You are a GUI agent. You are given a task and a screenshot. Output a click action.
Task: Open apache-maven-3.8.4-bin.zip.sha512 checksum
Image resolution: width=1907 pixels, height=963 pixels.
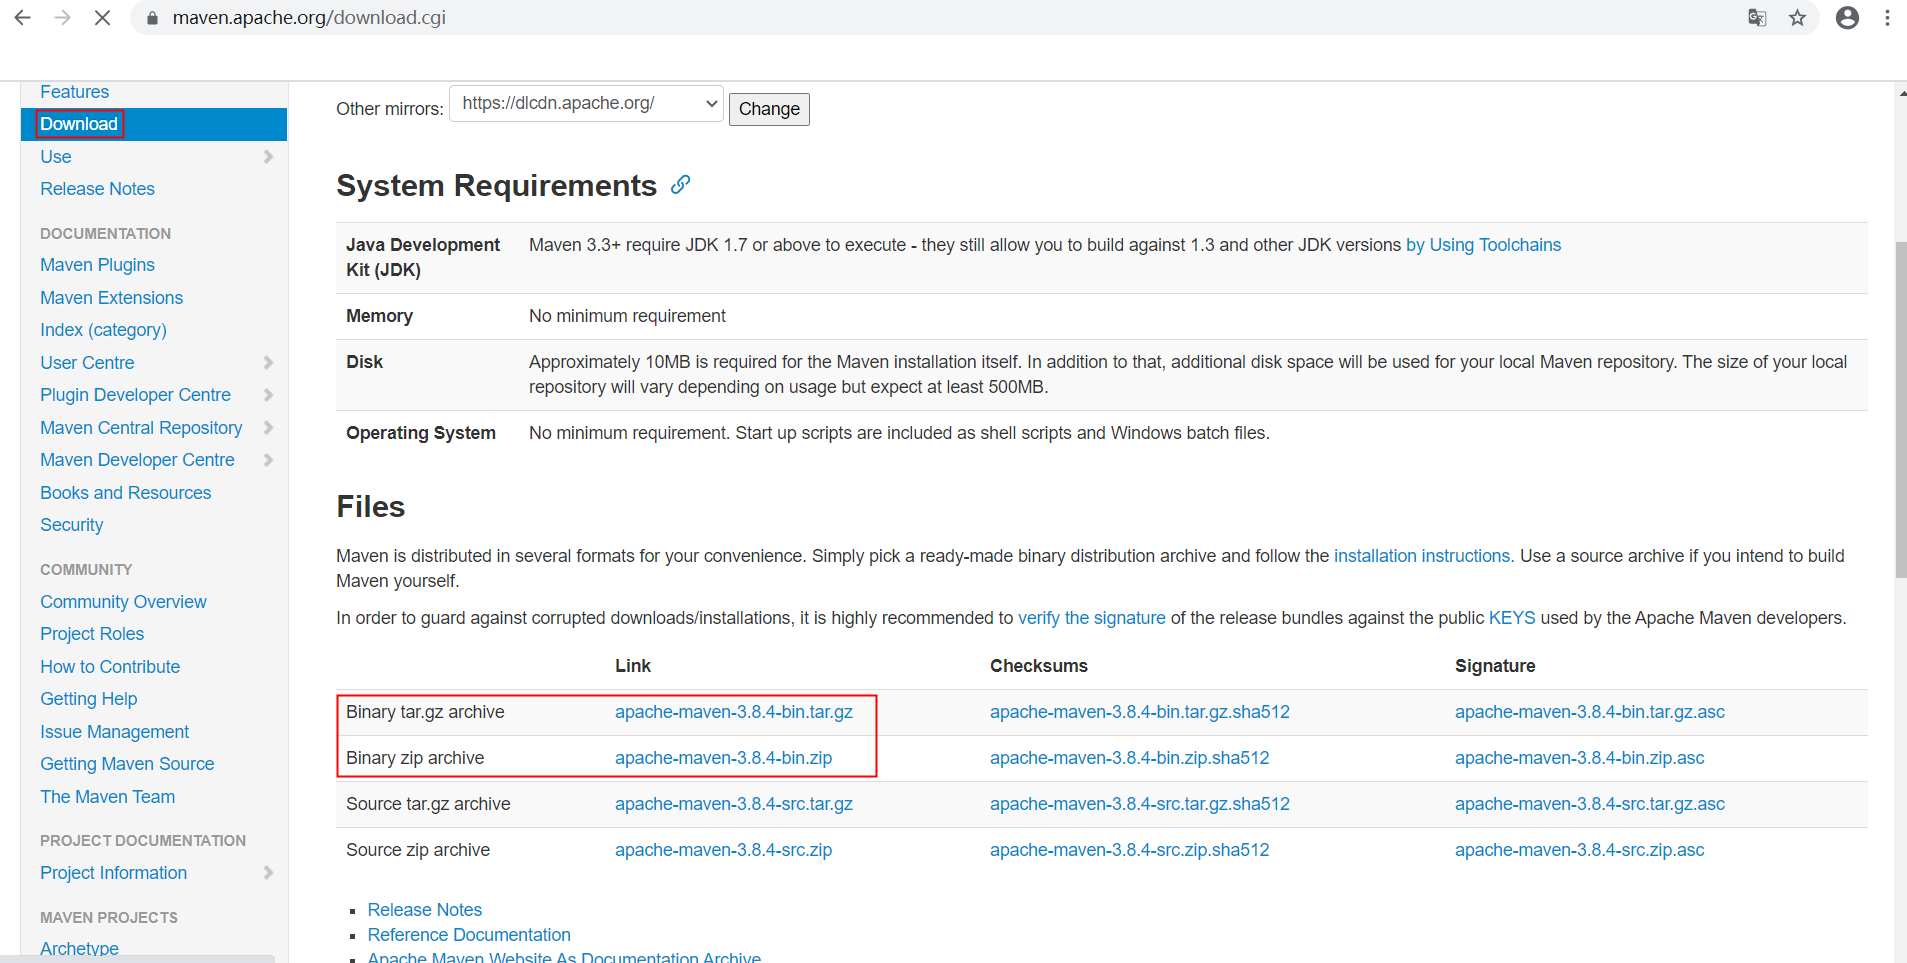[1129, 758]
